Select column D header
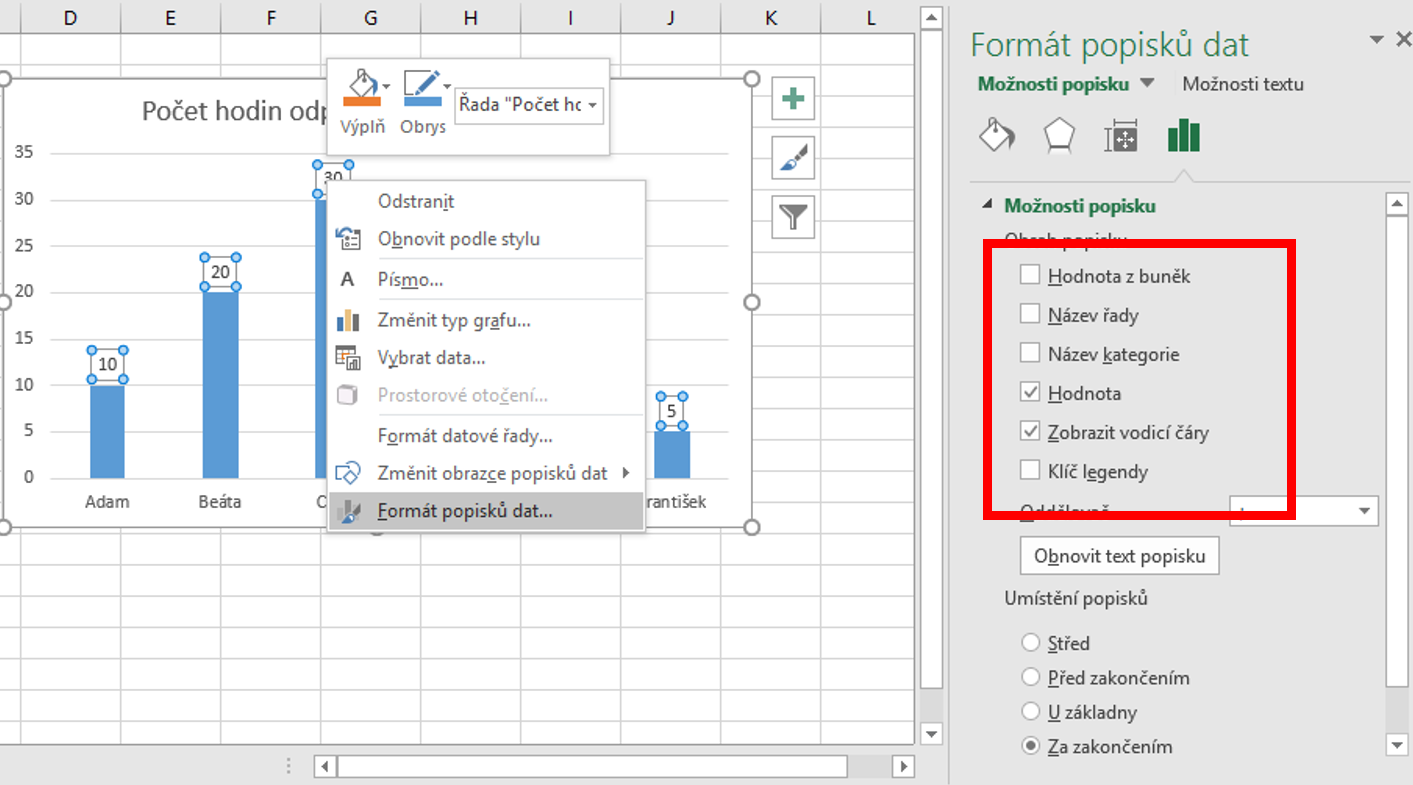This screenshot has width=1413, height=785. pyautogui.click(x=70, y=18)
